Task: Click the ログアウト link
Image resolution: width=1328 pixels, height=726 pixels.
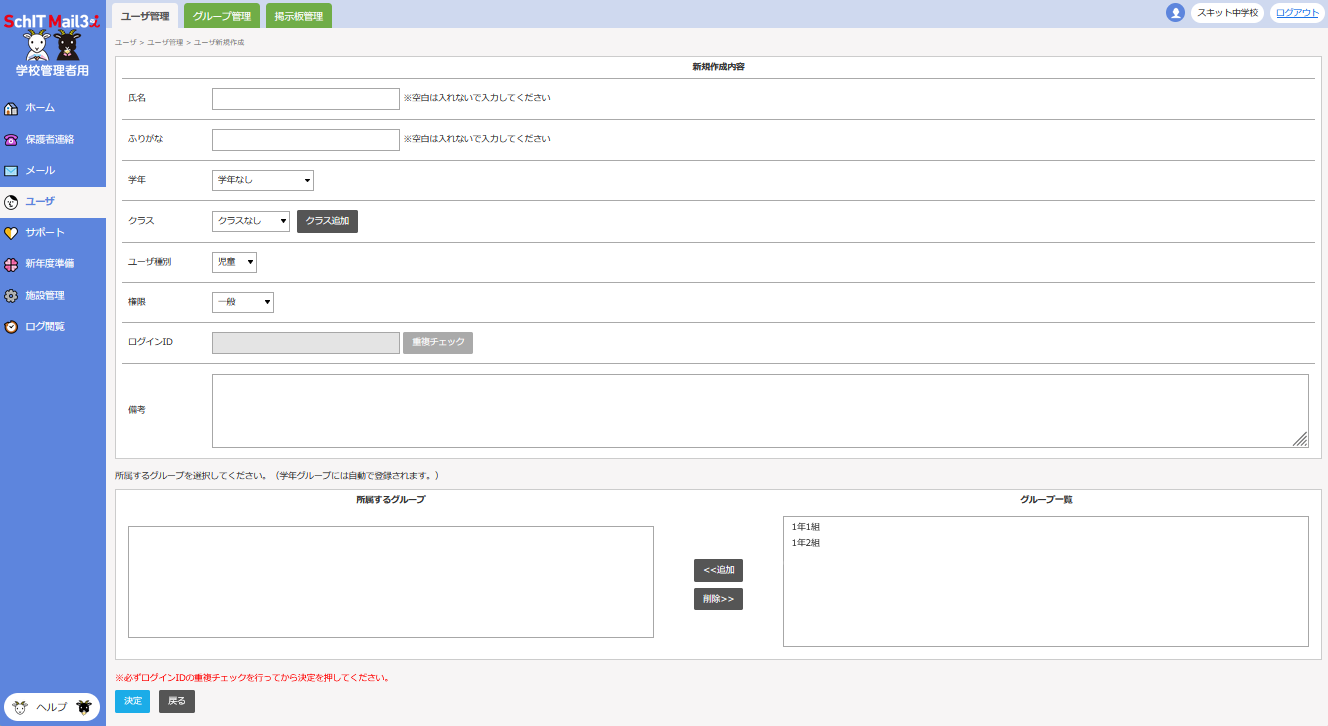Action: [1297, 13]
